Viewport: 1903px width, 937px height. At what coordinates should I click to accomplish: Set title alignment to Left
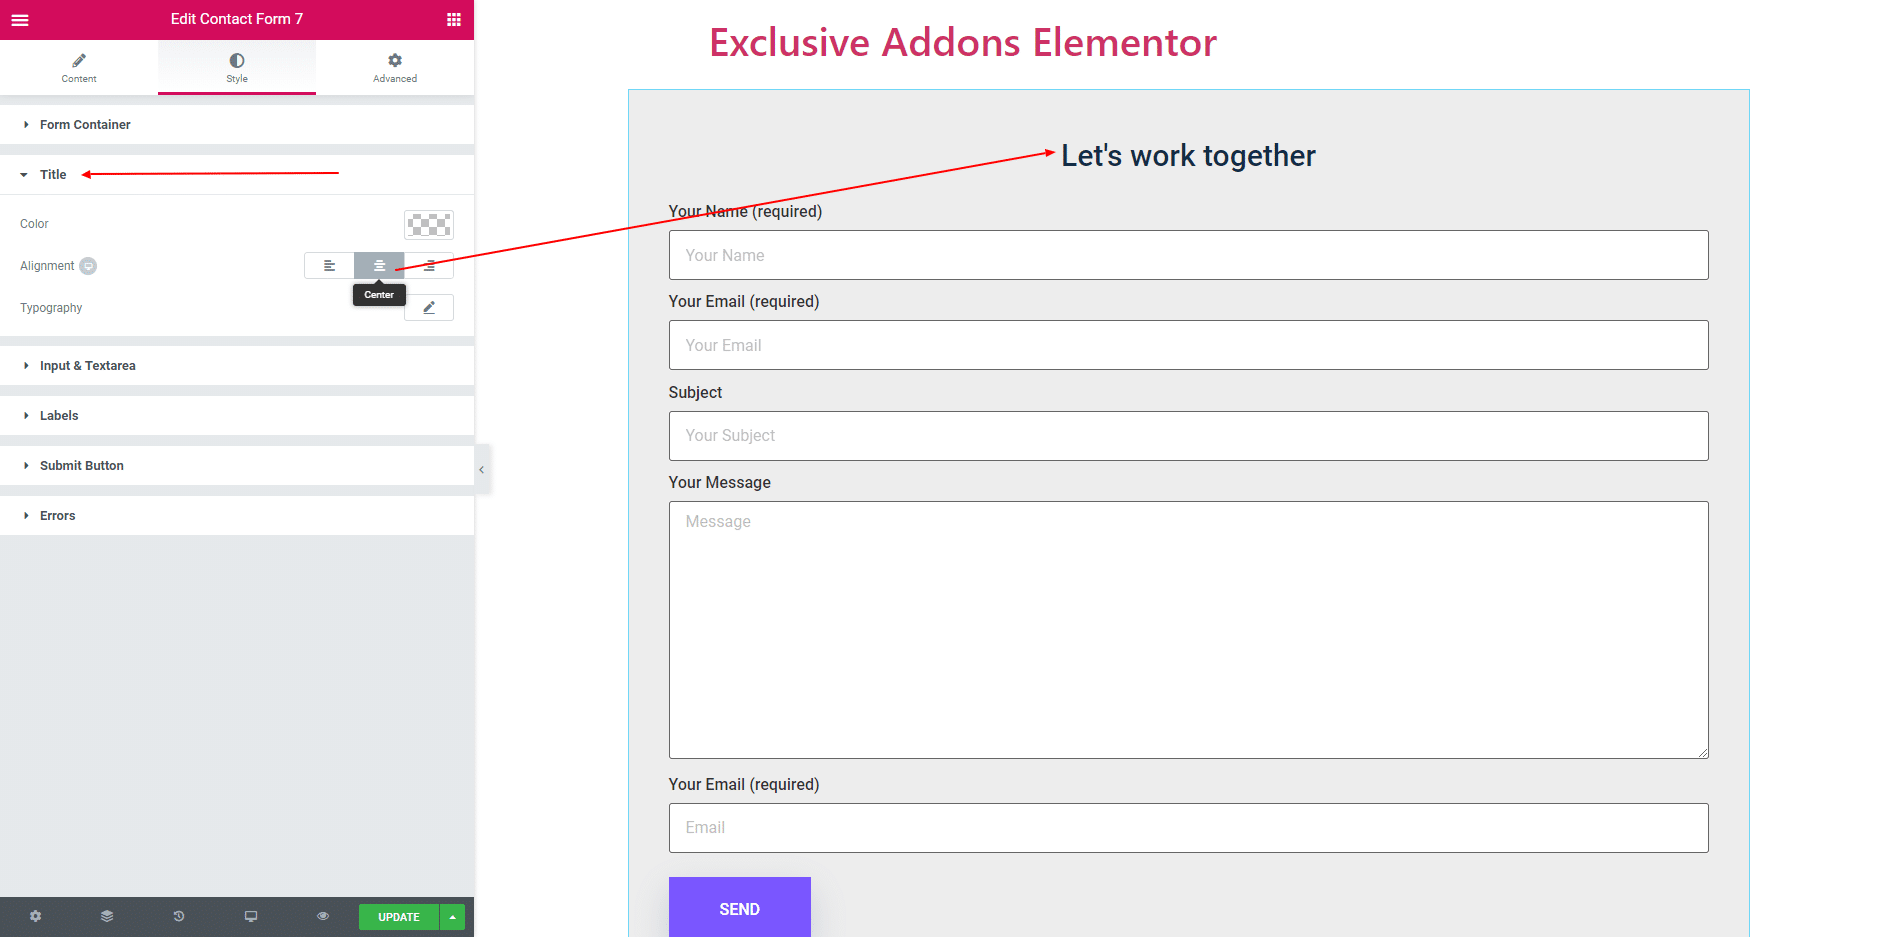(329, 266)
